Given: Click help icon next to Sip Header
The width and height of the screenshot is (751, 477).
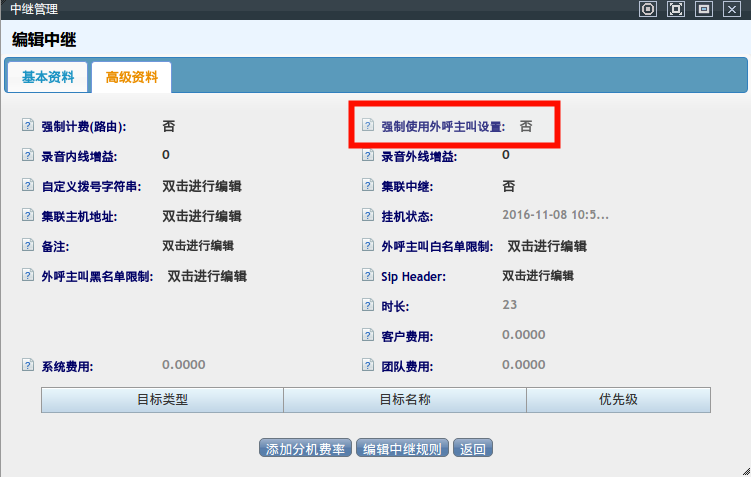Looking at the screenshot, I should (367, 276).
